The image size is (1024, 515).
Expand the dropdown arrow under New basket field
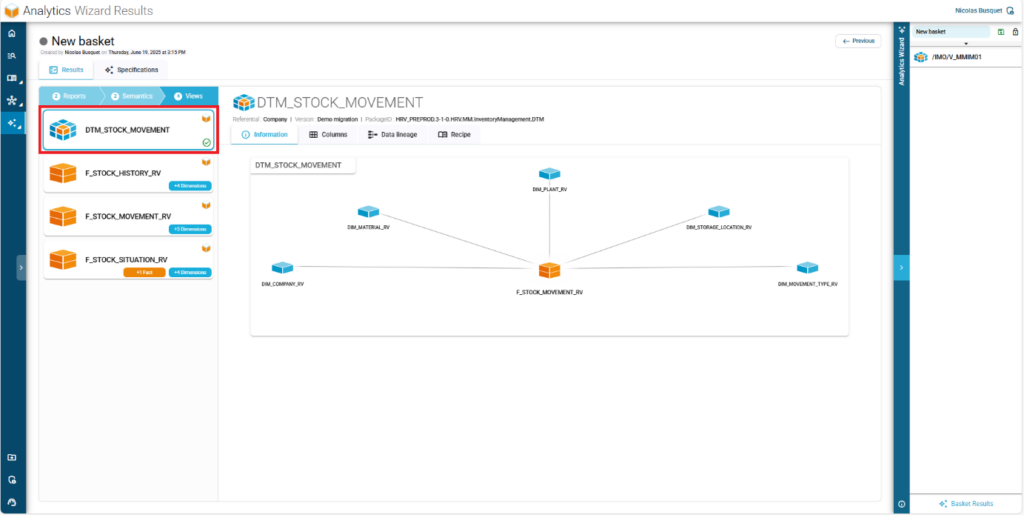(965, 44)
